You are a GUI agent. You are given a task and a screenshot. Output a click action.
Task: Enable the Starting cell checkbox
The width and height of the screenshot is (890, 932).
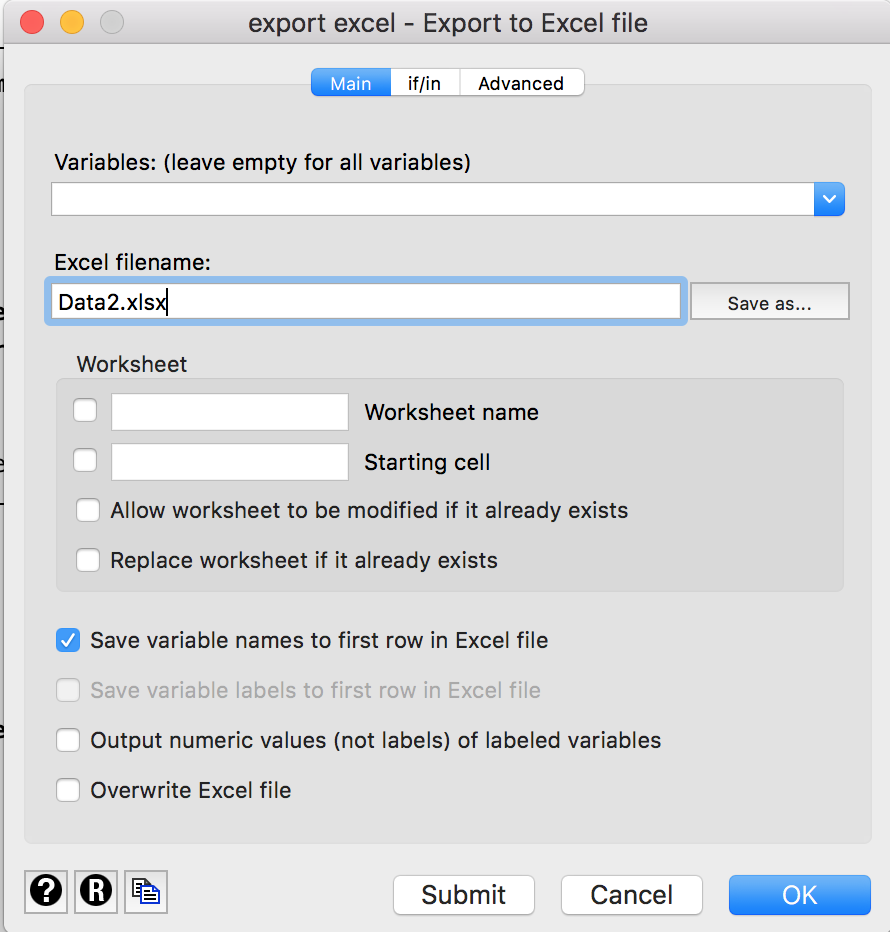tap(85, 460)
